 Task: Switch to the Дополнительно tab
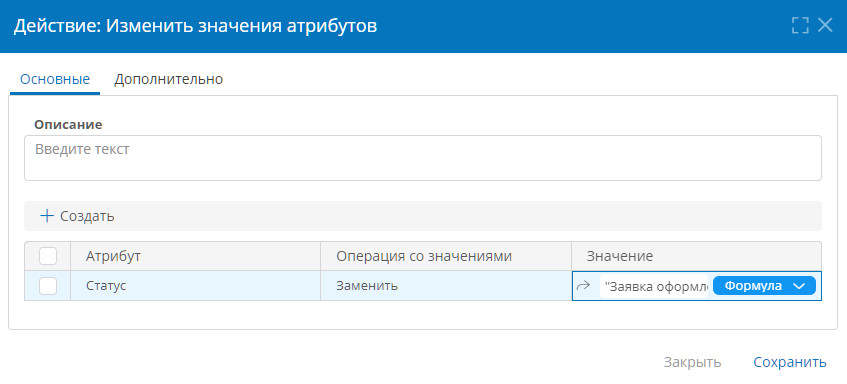169,79
